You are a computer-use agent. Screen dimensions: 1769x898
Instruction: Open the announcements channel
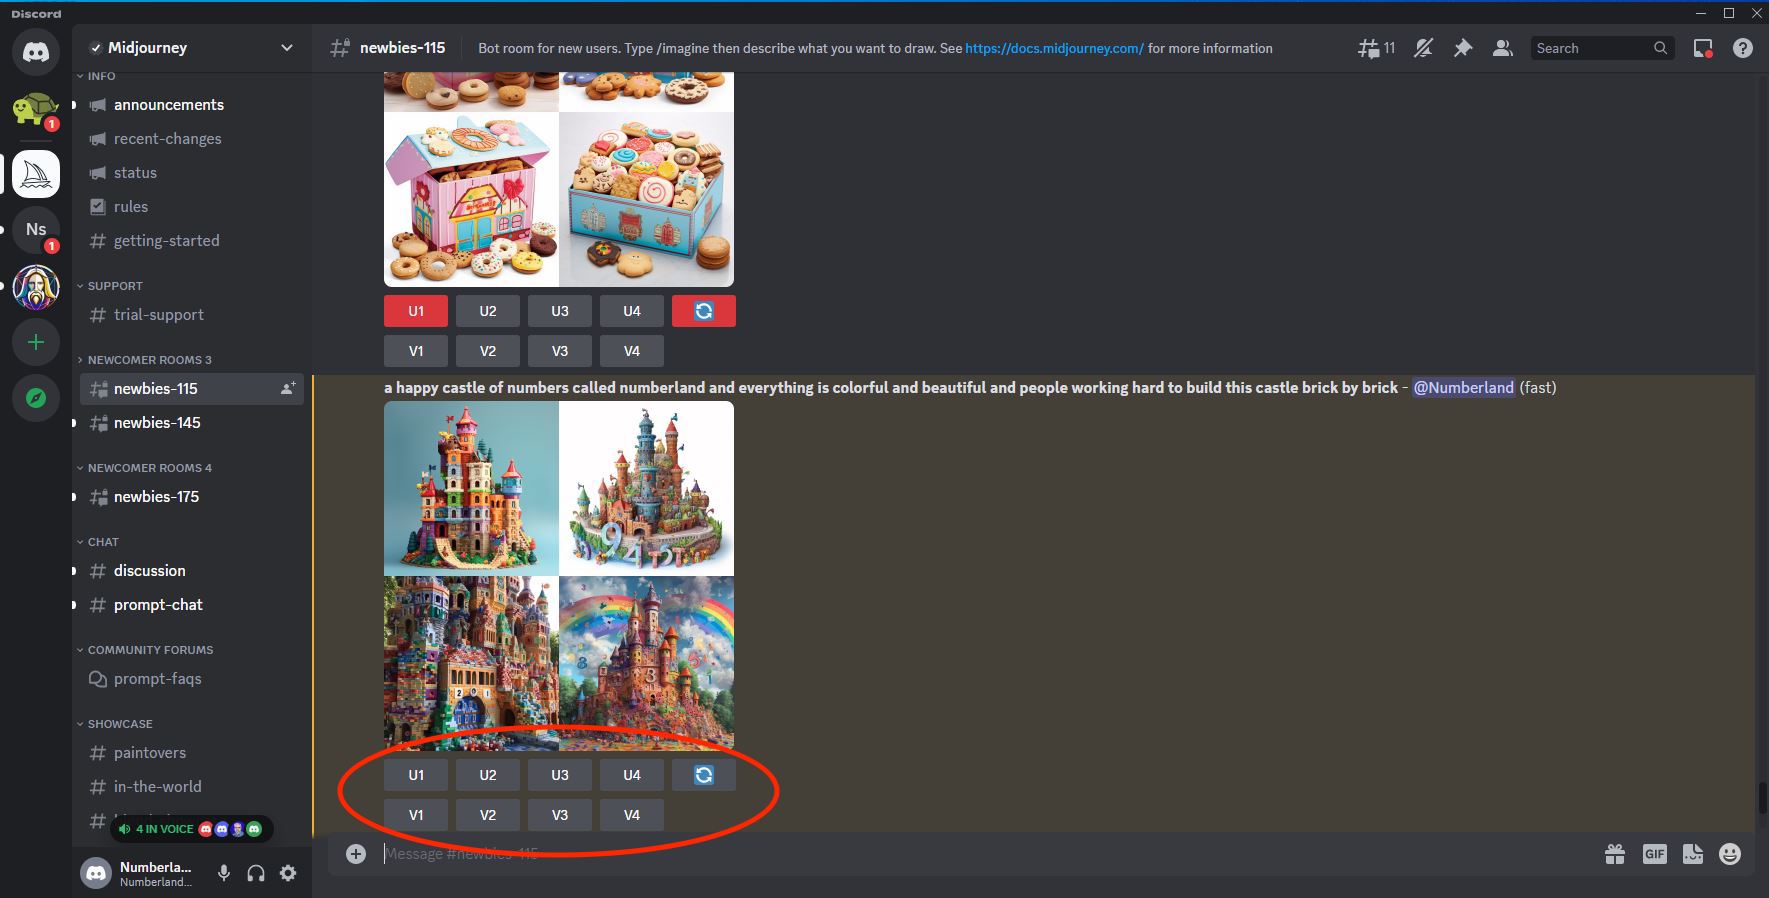[x=168, y=105]
